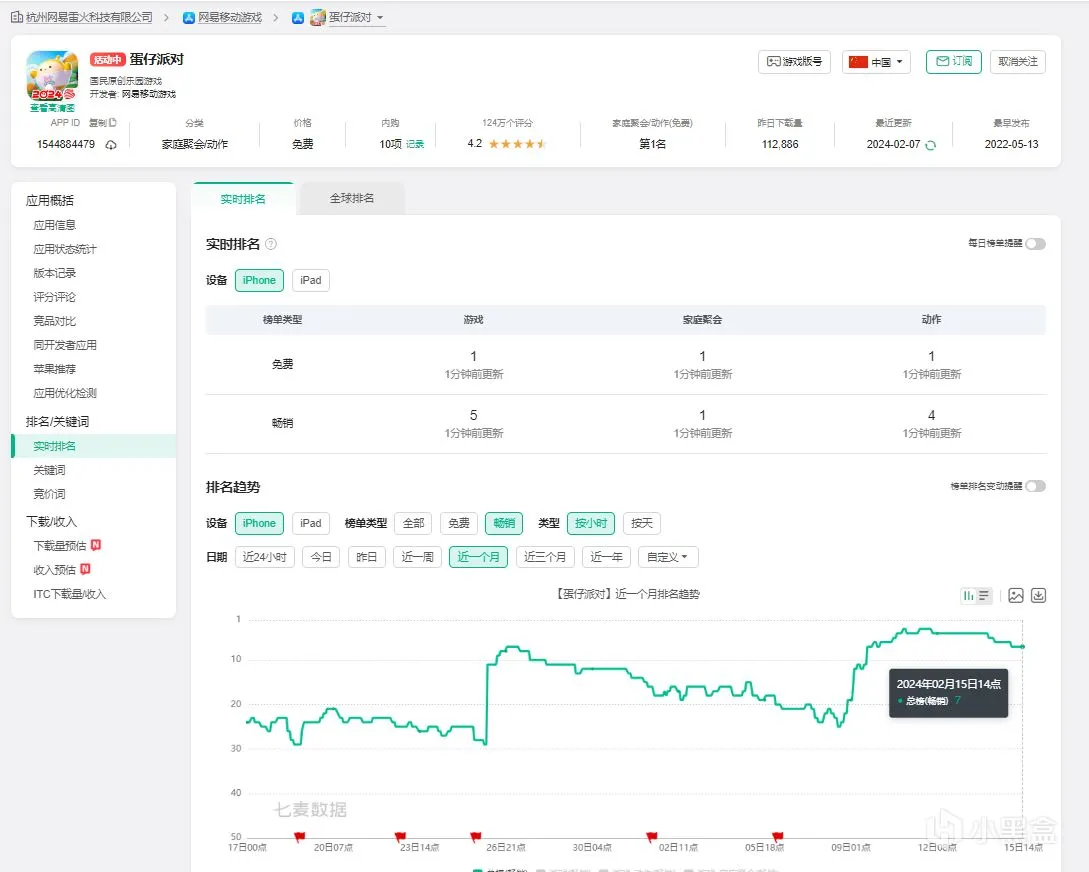Open 收入预估 in sidebar
Viewport: 1089px width, 872px height.
[x=55, y=570]
